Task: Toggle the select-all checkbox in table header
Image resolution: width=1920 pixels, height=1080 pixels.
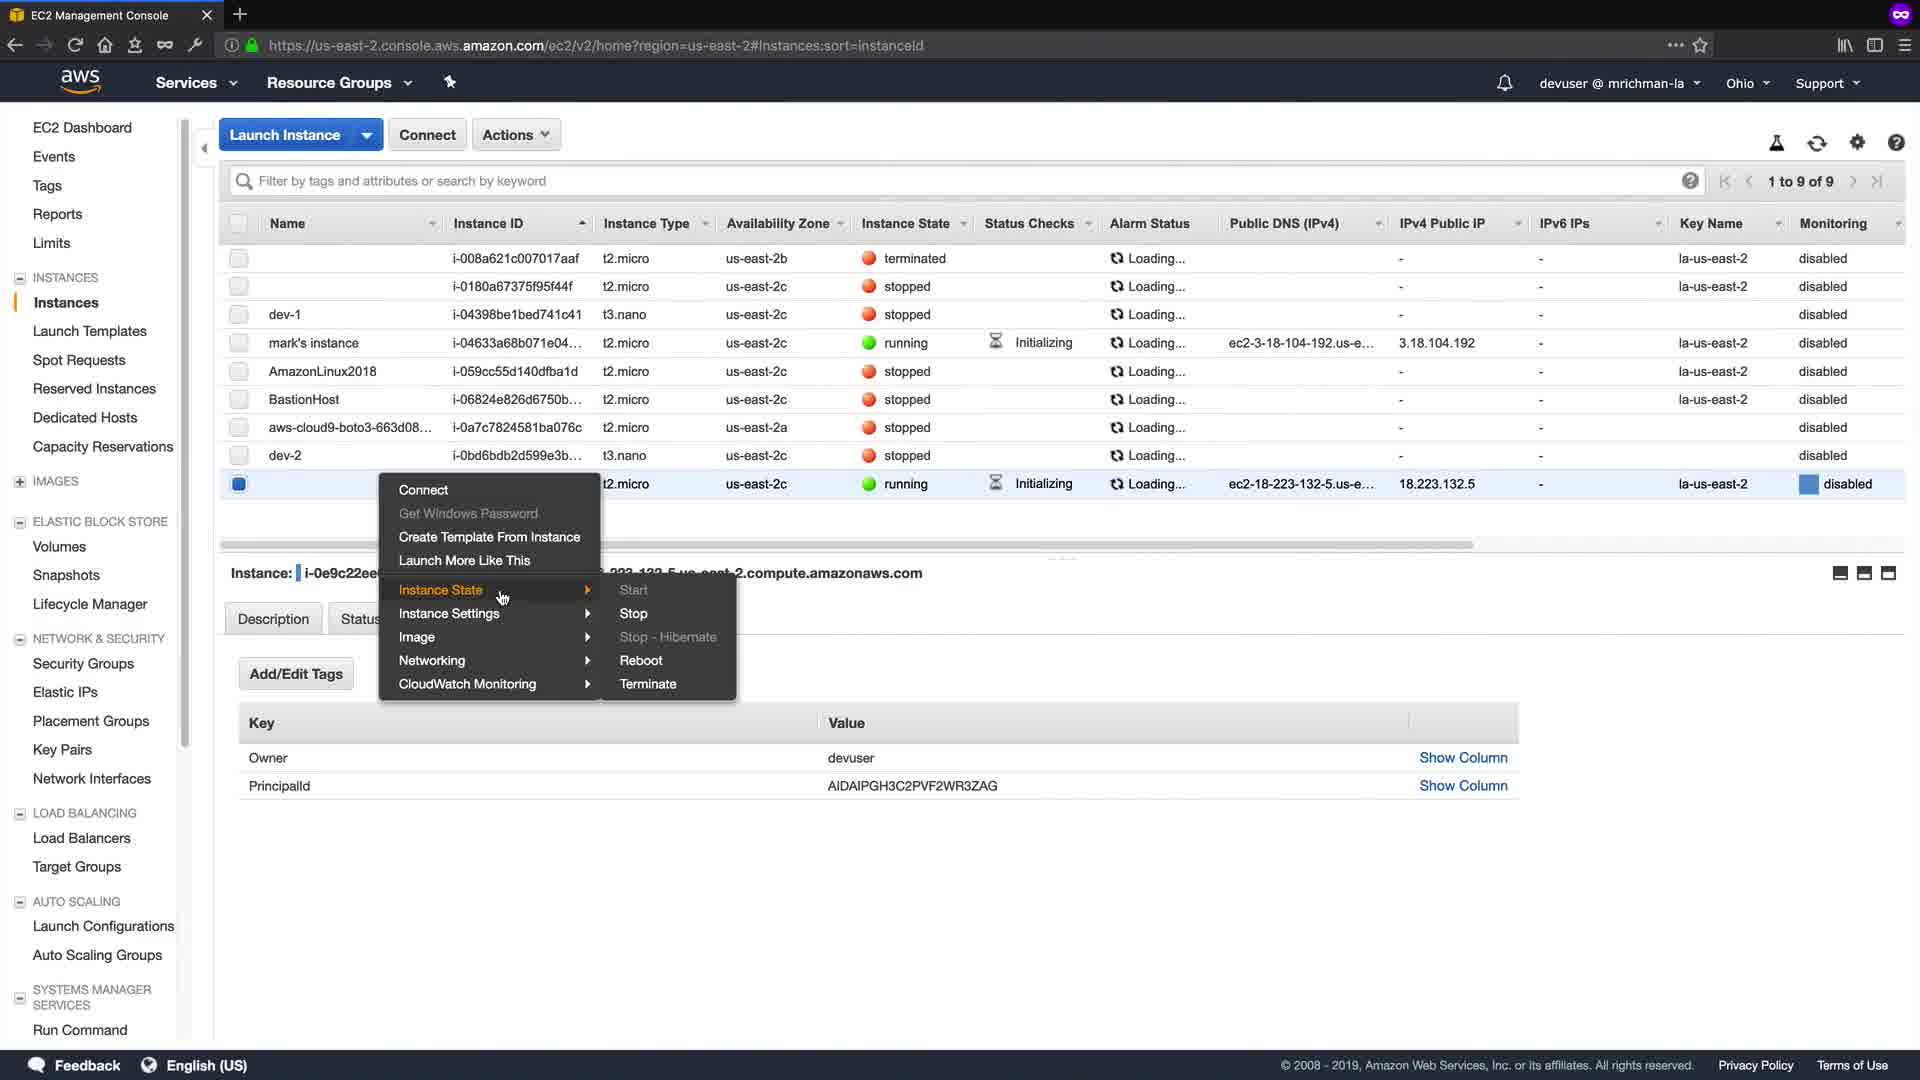Action: 238,224
